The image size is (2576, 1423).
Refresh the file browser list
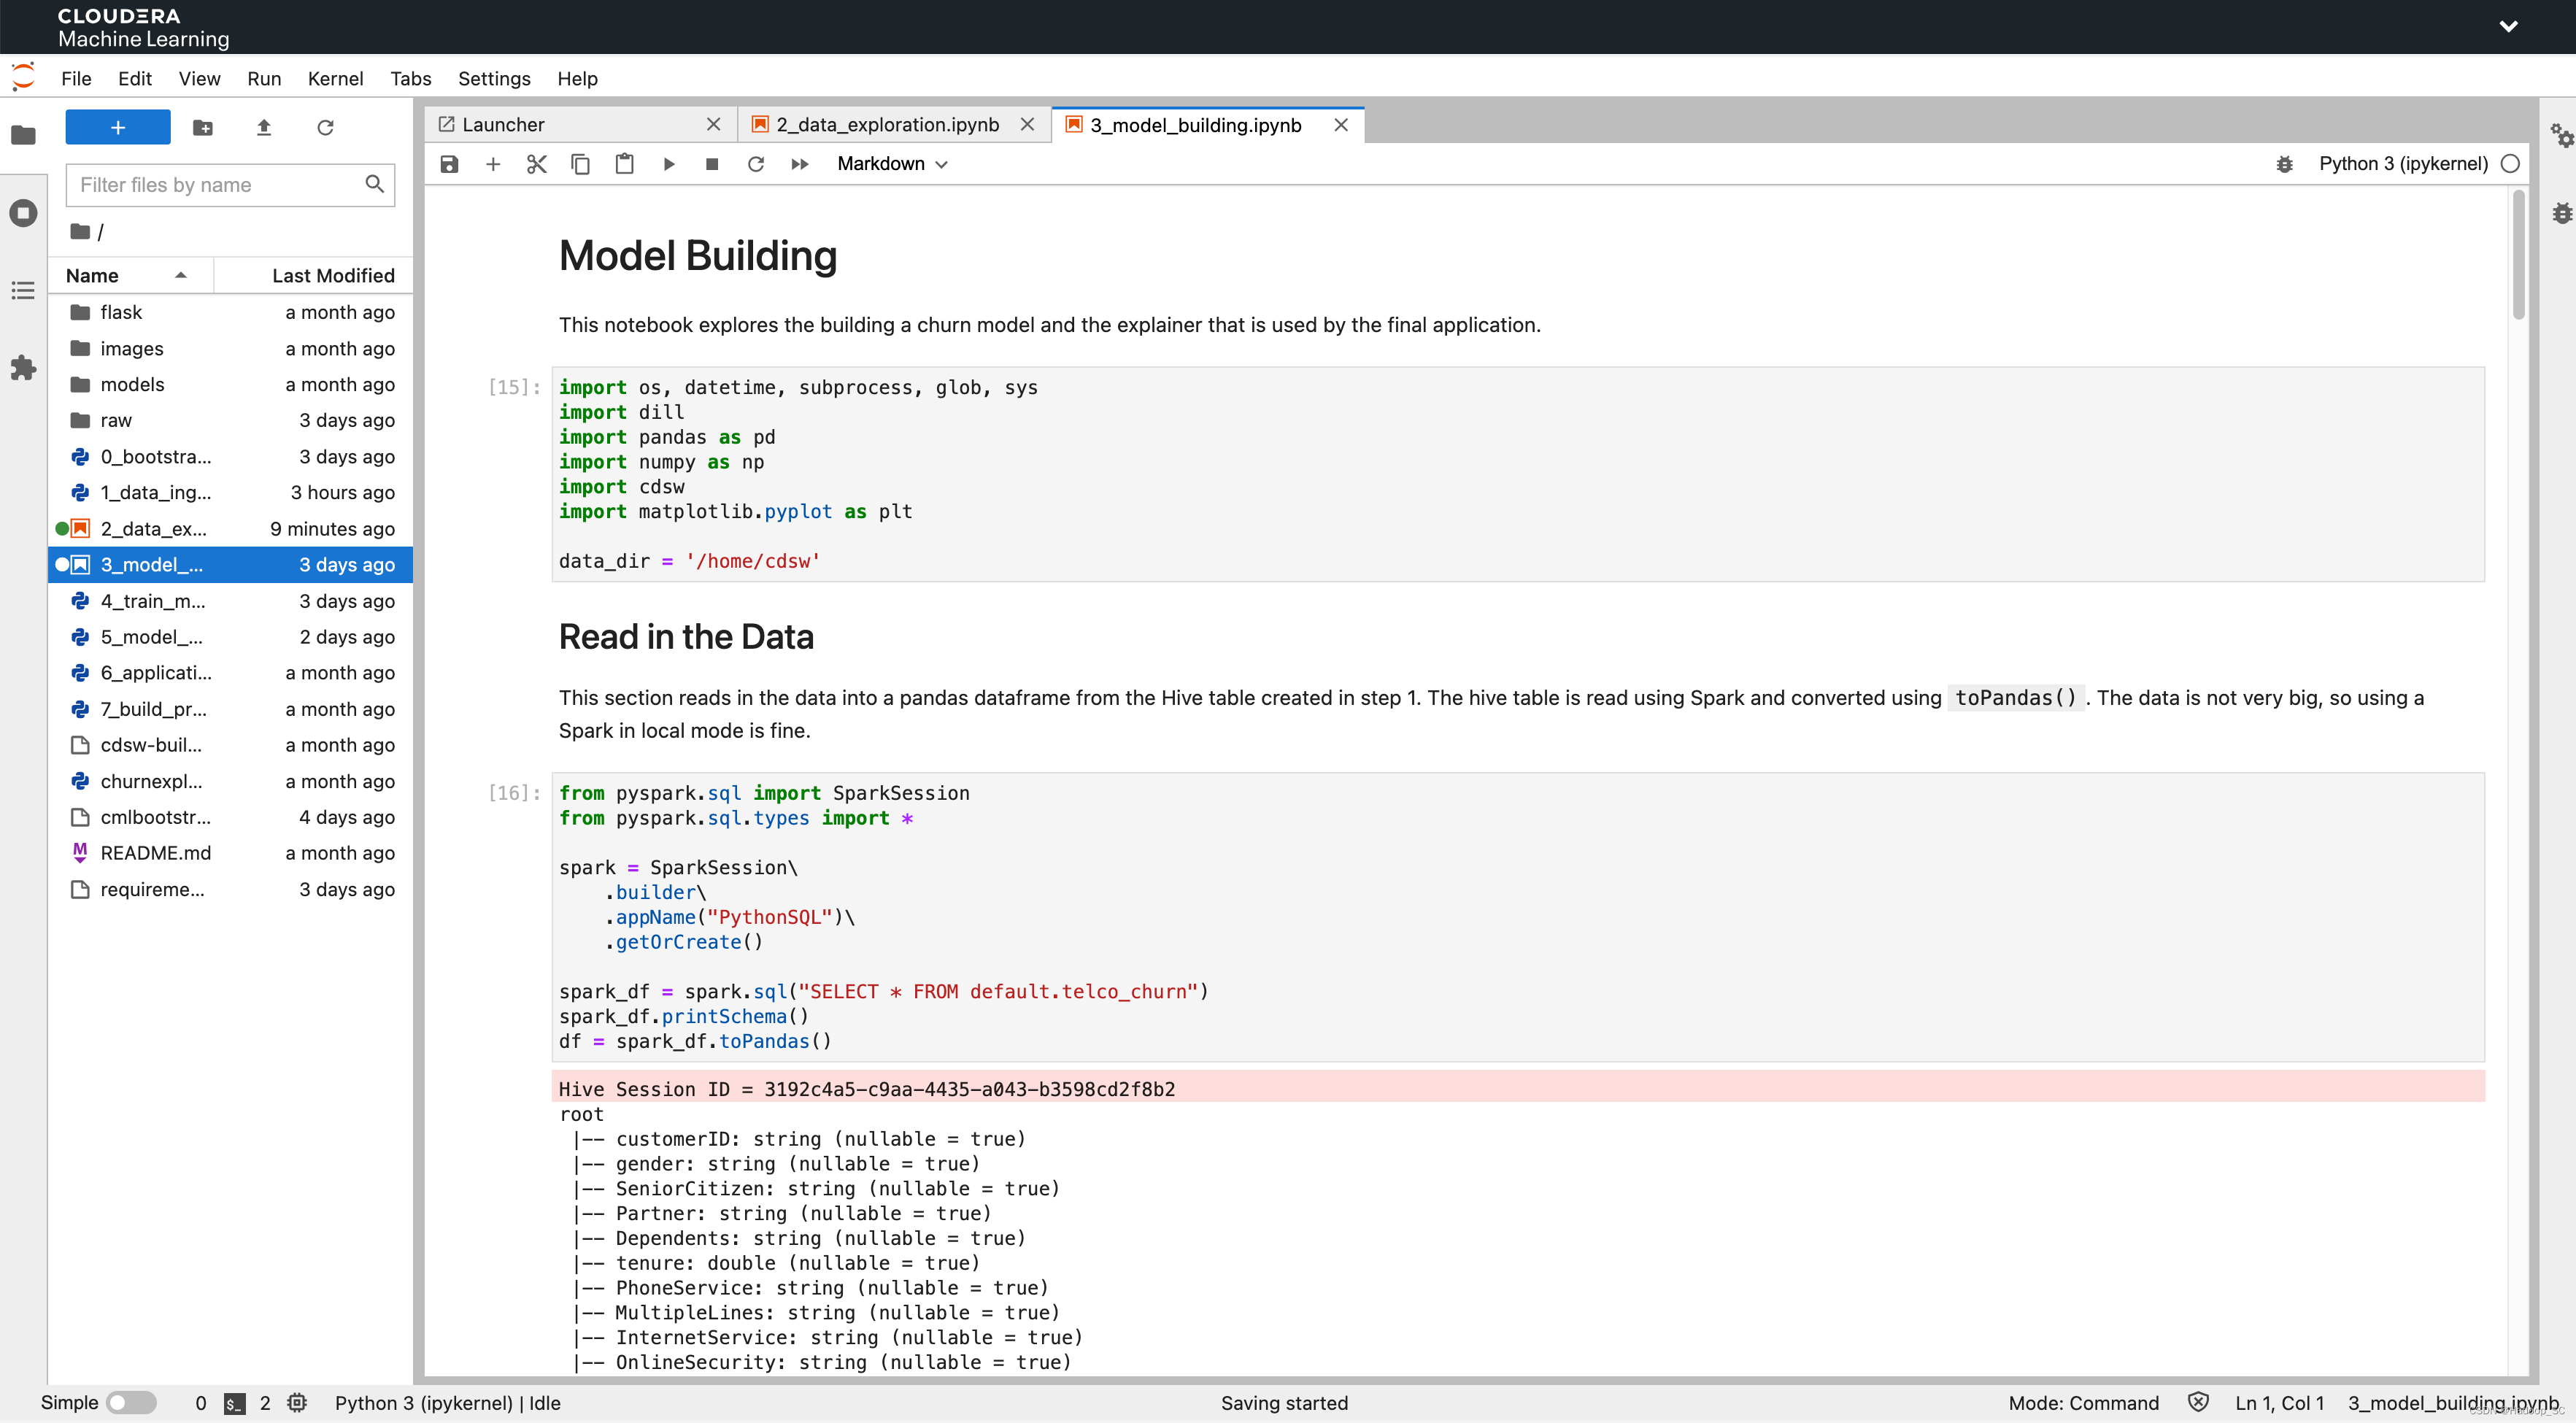click(x=325, y=128)
